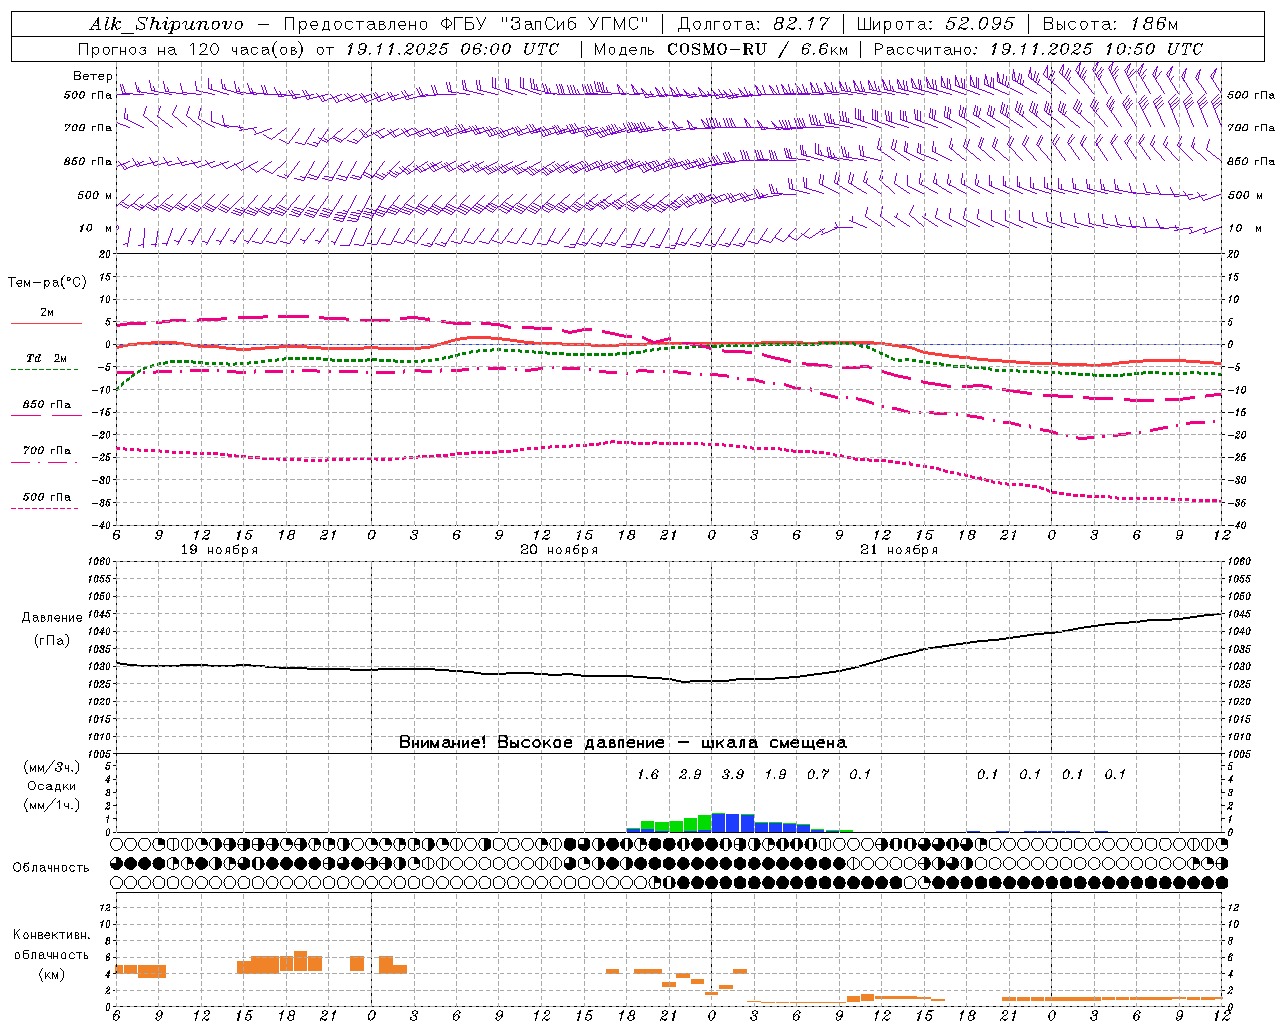Image resolution: width=1280 pixels, height=1024 pixels.
Task: Select the 'Осадки' precipitation label
Action: (x=52, y=786)
